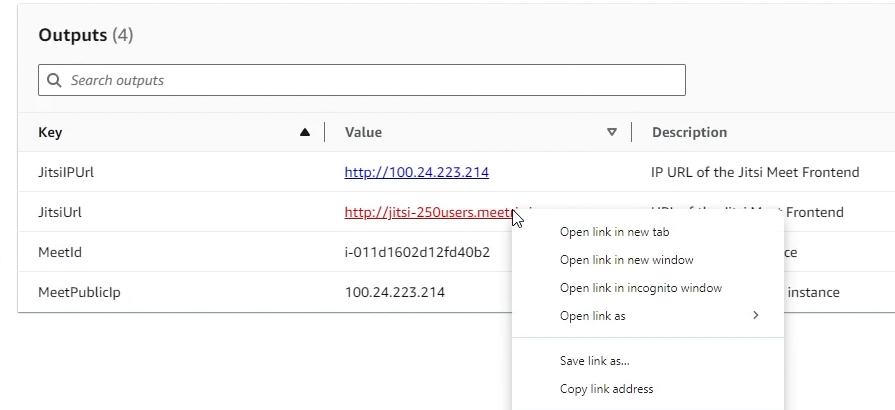Click the Value column header label
Image resolution: width=895 pixels, height=410 pixels.
[363, 132]
